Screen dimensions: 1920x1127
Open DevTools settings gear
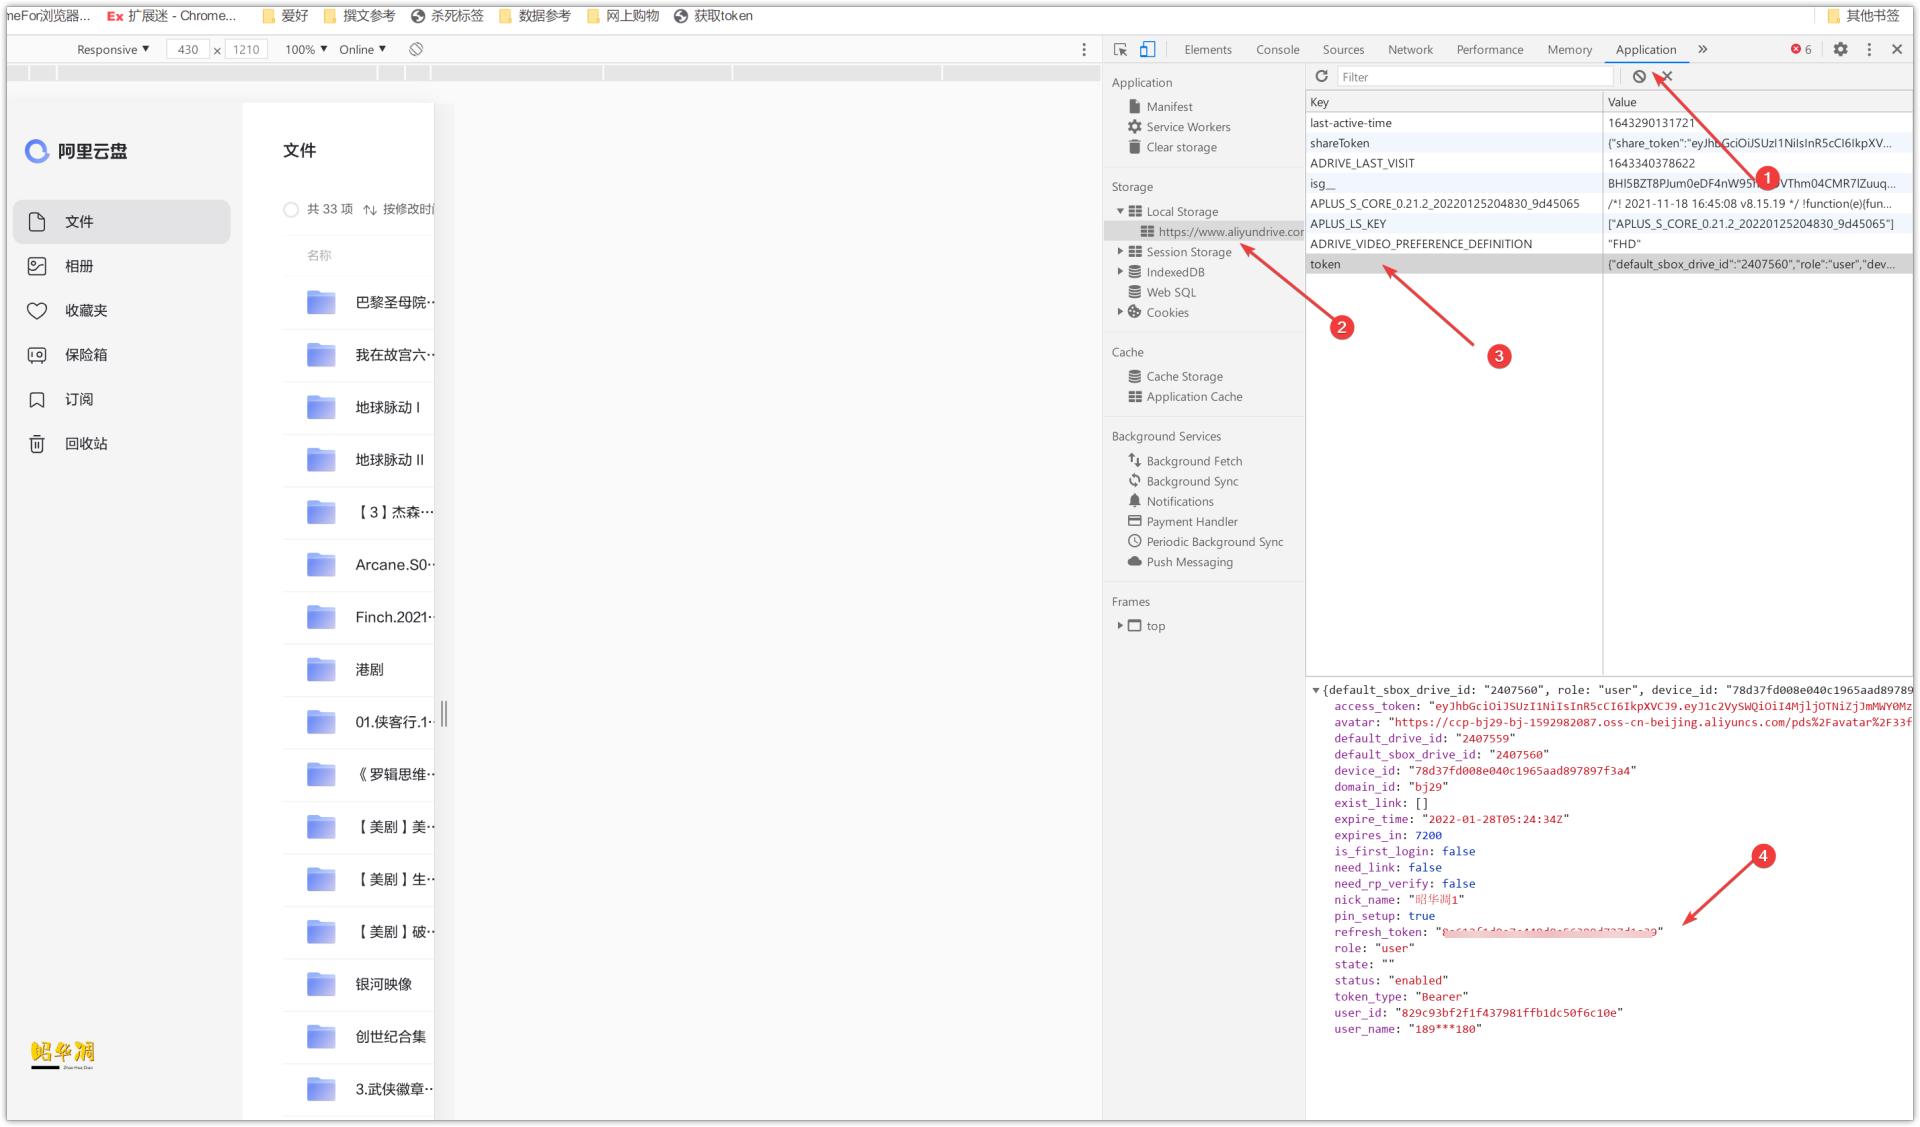[x=1840, y=49]
